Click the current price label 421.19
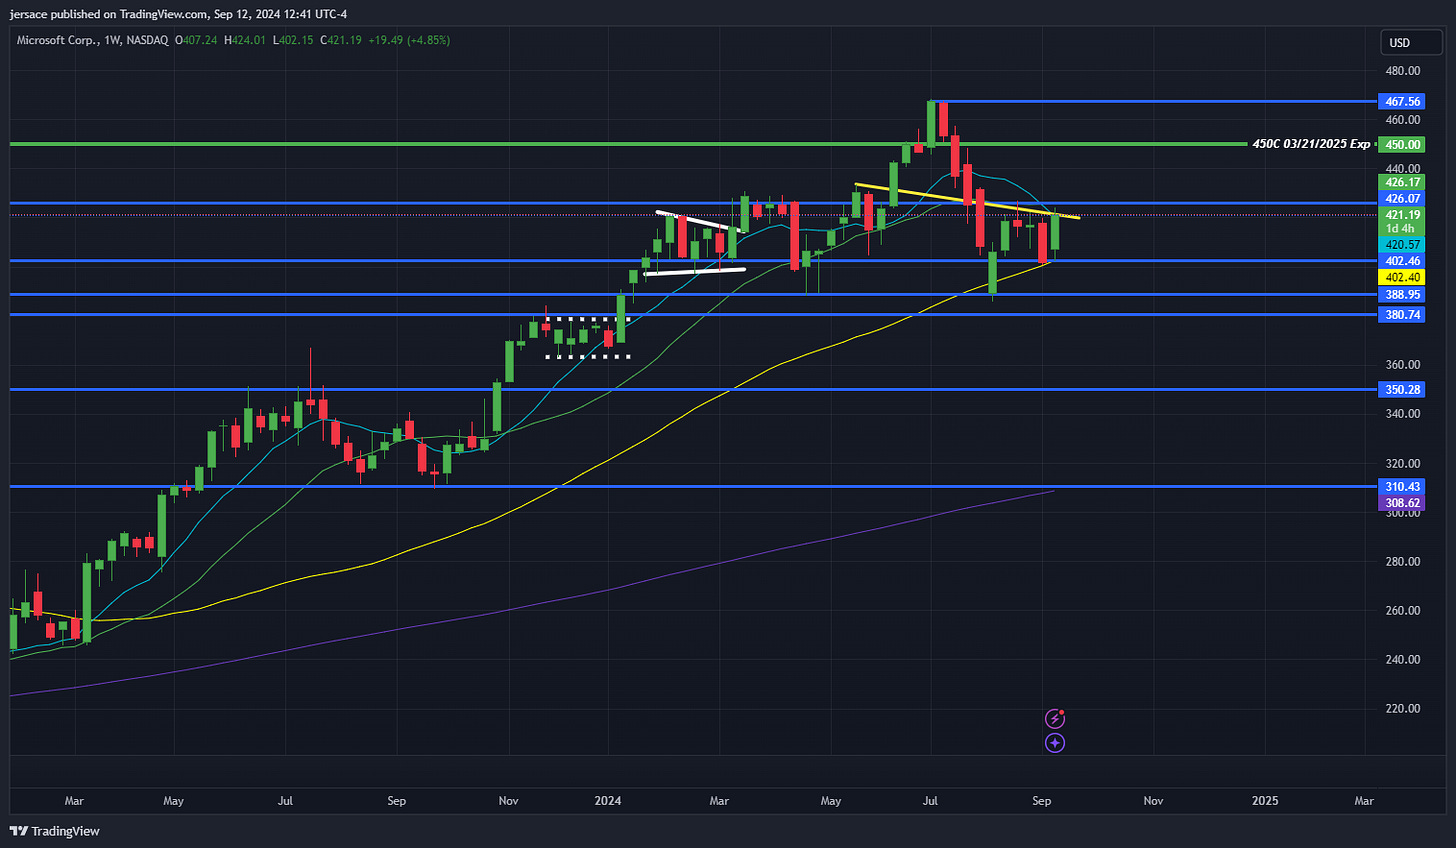This screenshot has width=1456, height=848. pyautogui.click(x=1401, y=215)
